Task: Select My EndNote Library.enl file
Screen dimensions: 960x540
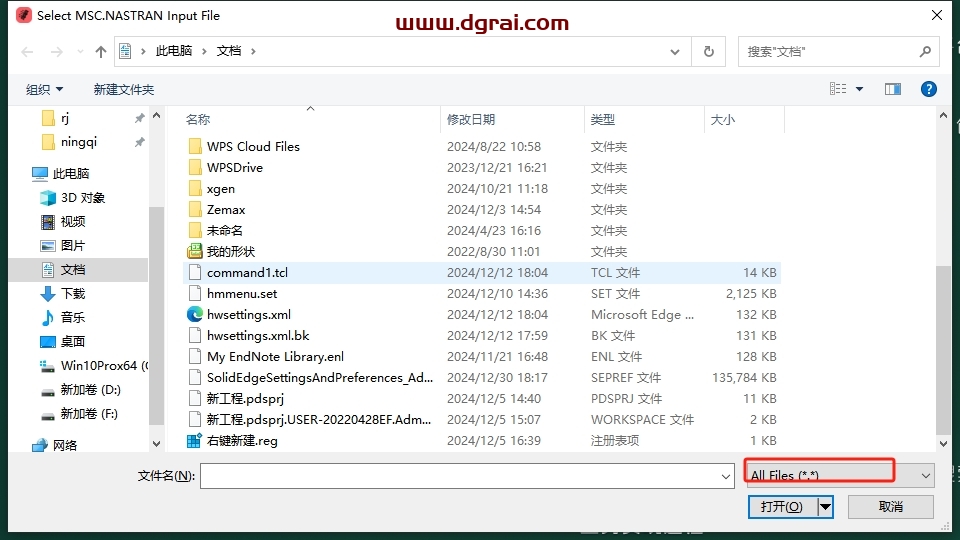Action: (481, 356)
